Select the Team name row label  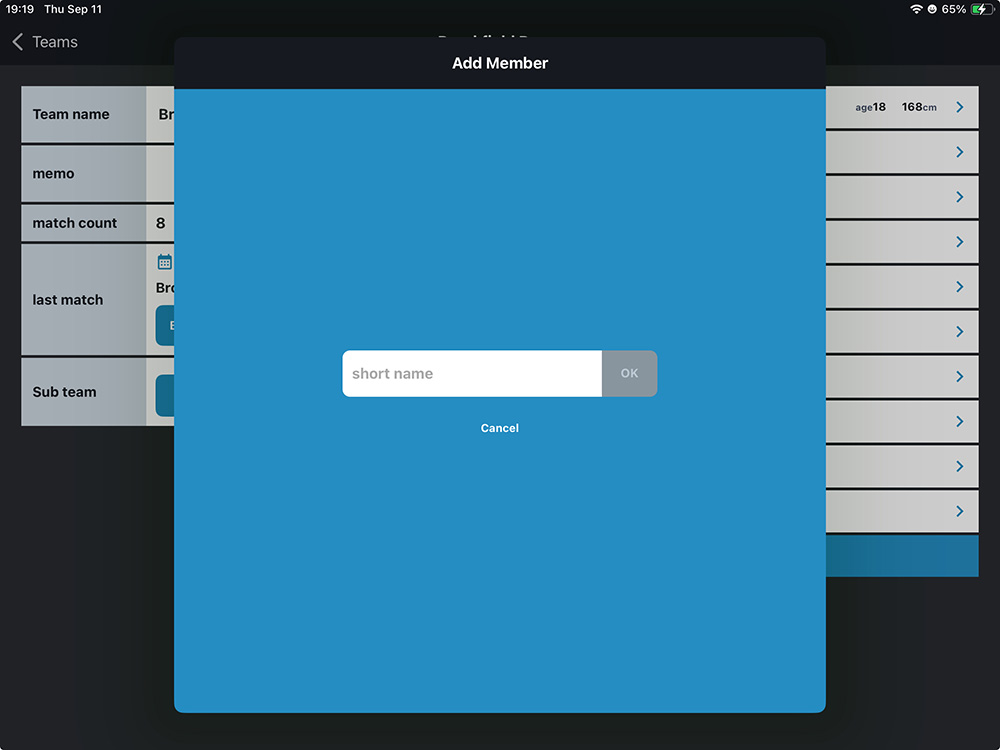(71, 114)
